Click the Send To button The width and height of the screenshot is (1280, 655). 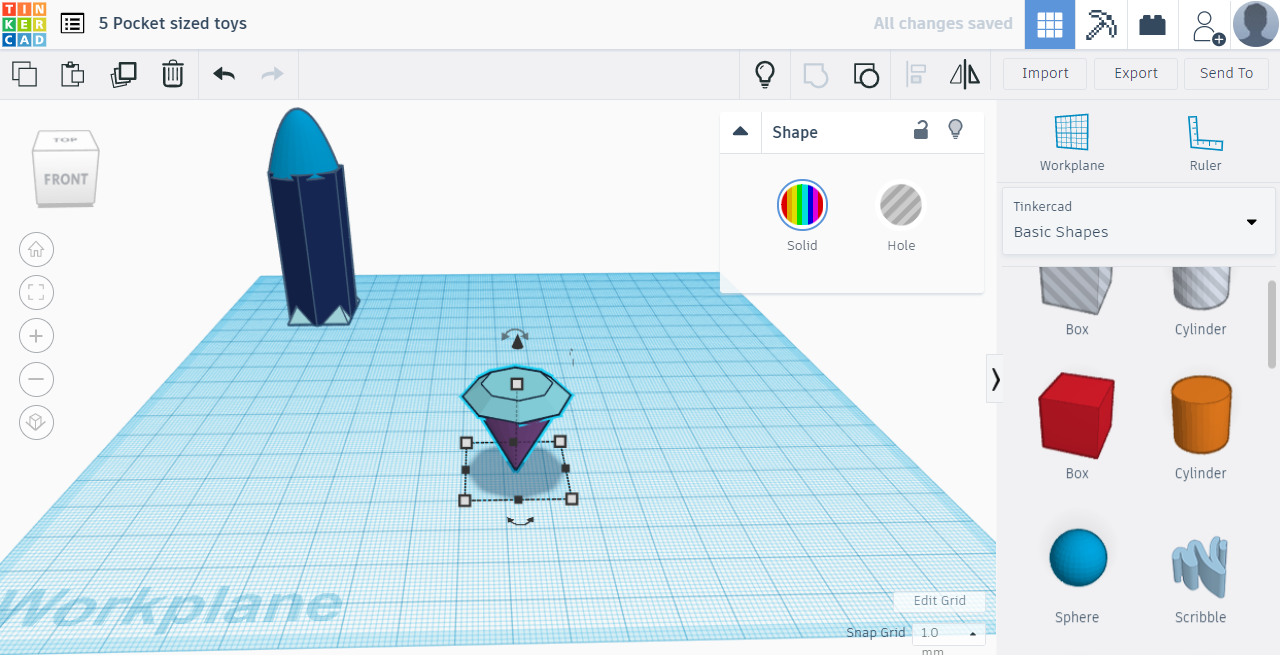coord(1226,73)
